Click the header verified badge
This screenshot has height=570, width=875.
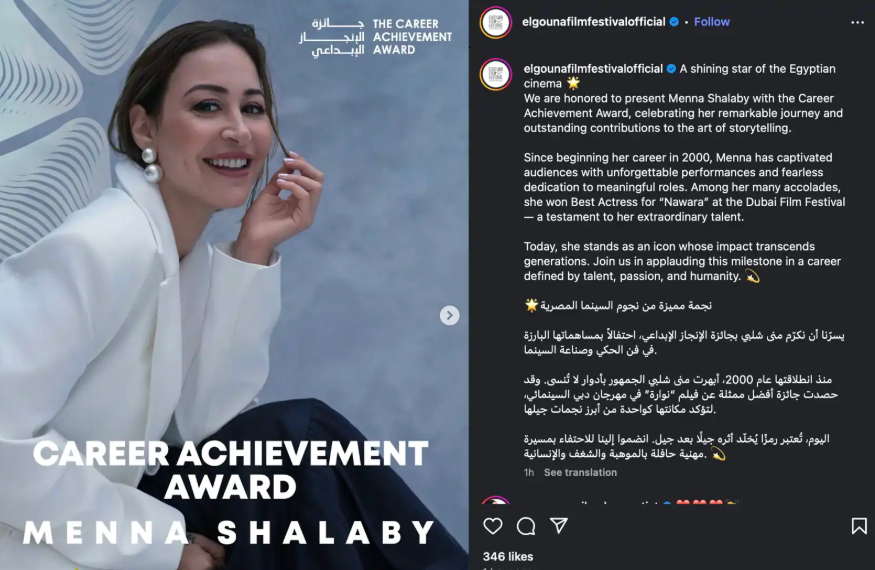674,22
